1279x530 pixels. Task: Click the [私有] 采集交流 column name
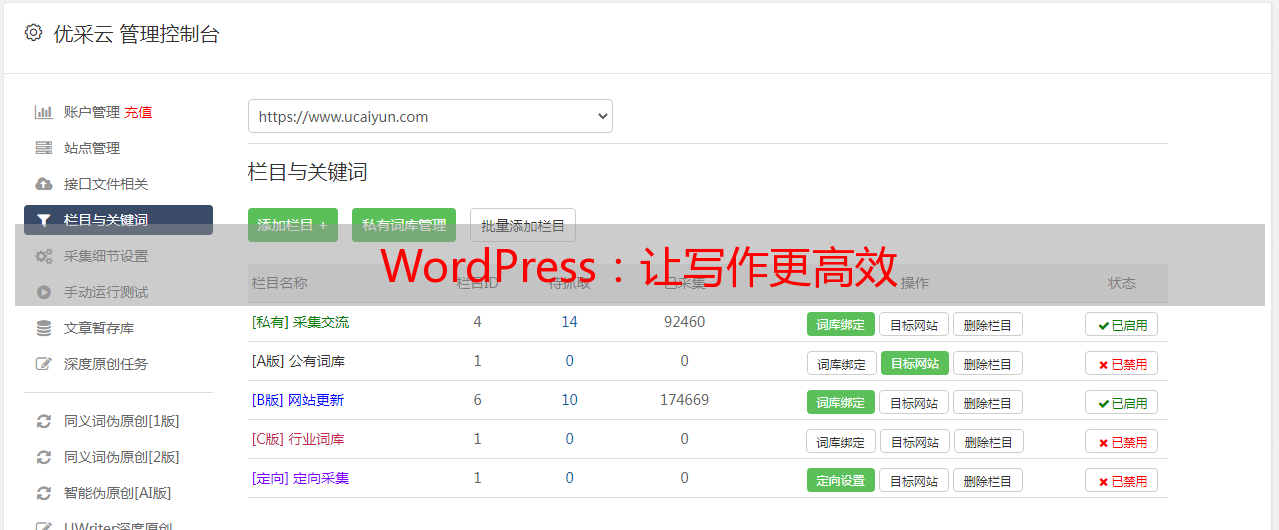pyautogui.click(x=301, y=322)
